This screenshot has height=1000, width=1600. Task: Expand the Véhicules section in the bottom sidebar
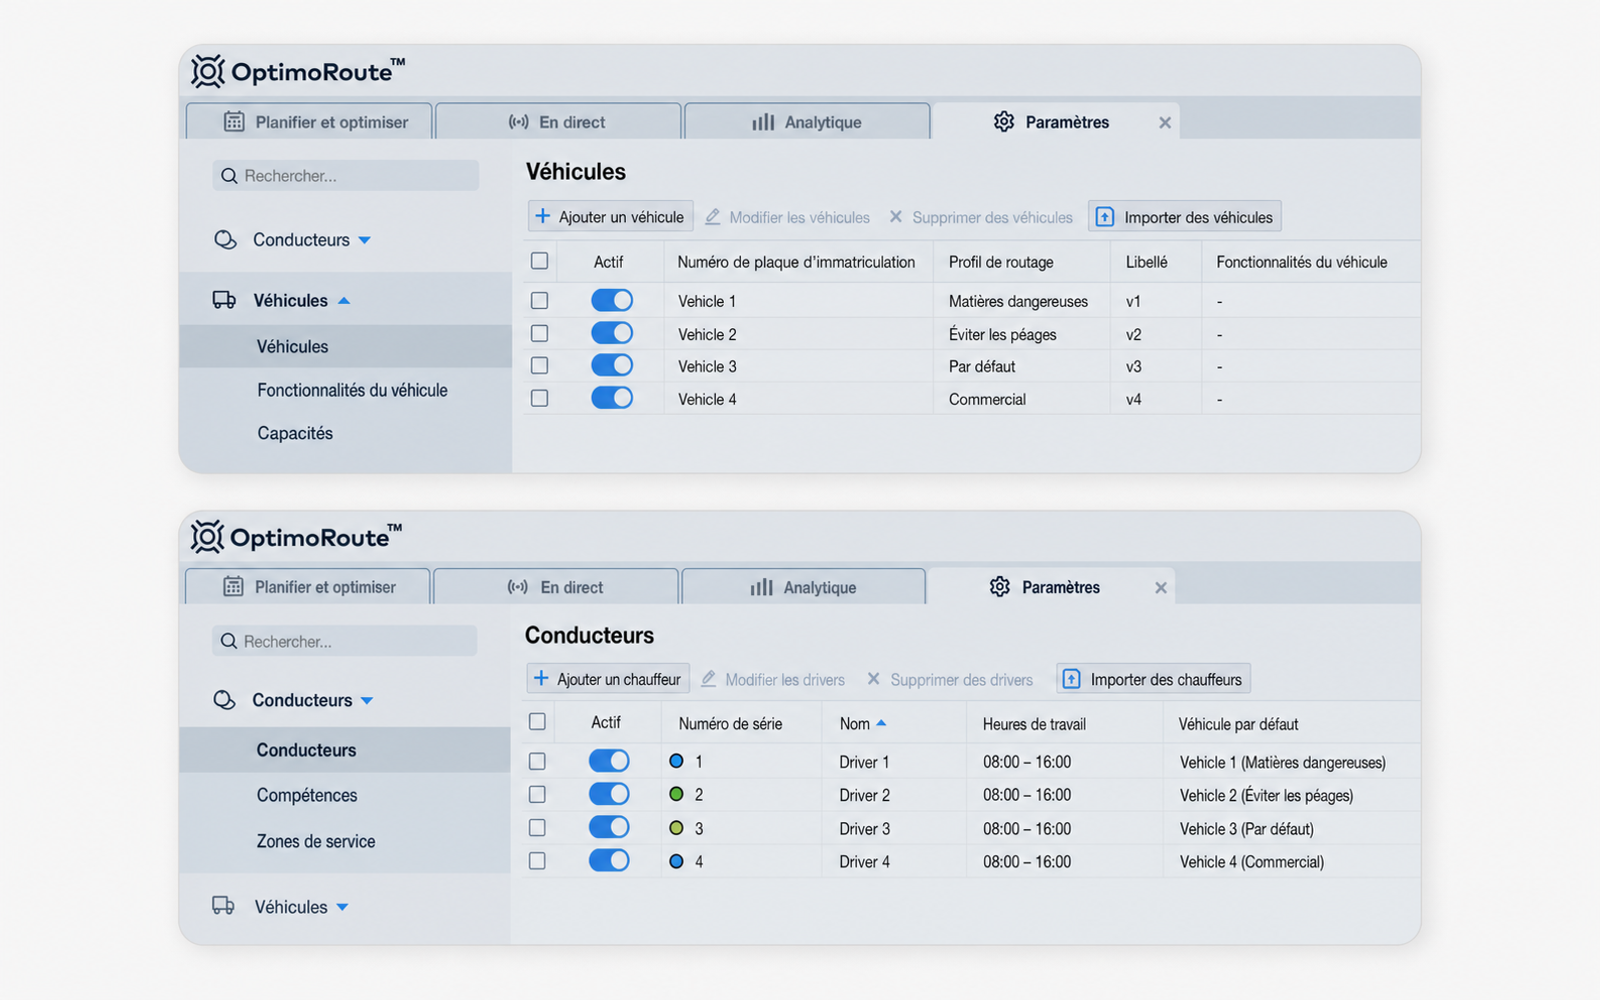(342, 907)
